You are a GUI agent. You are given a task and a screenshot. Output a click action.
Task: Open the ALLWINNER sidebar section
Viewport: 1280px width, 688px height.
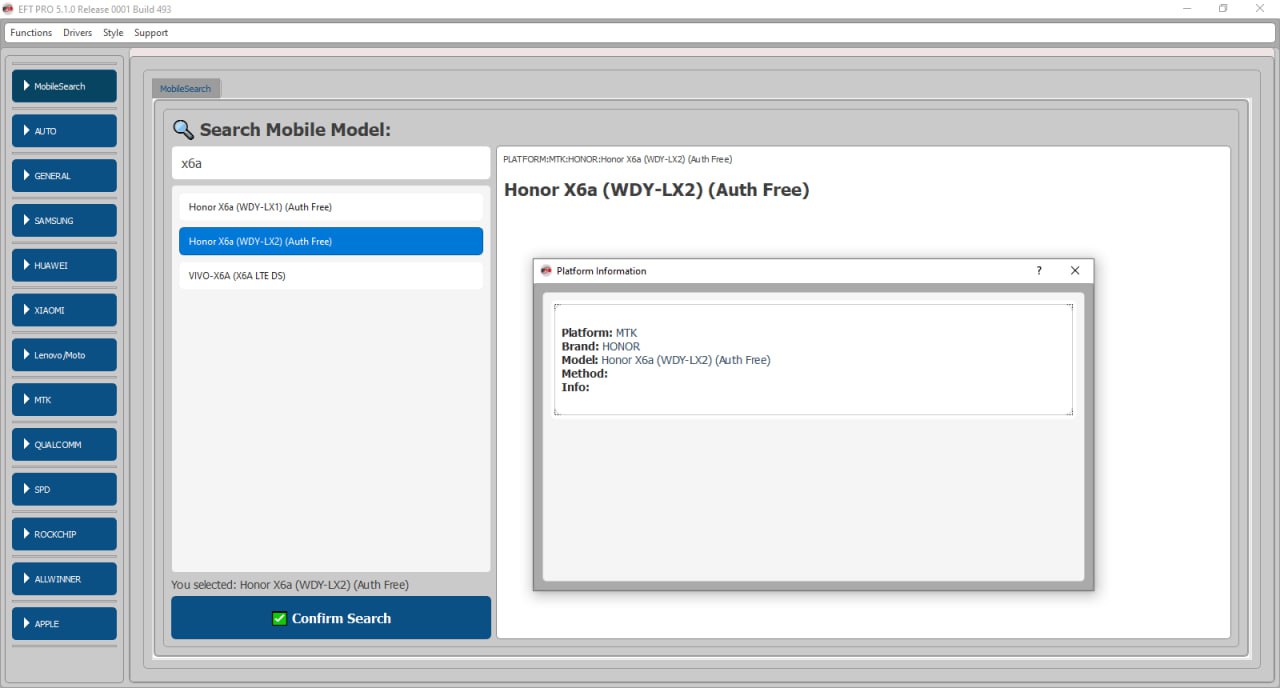64,579
